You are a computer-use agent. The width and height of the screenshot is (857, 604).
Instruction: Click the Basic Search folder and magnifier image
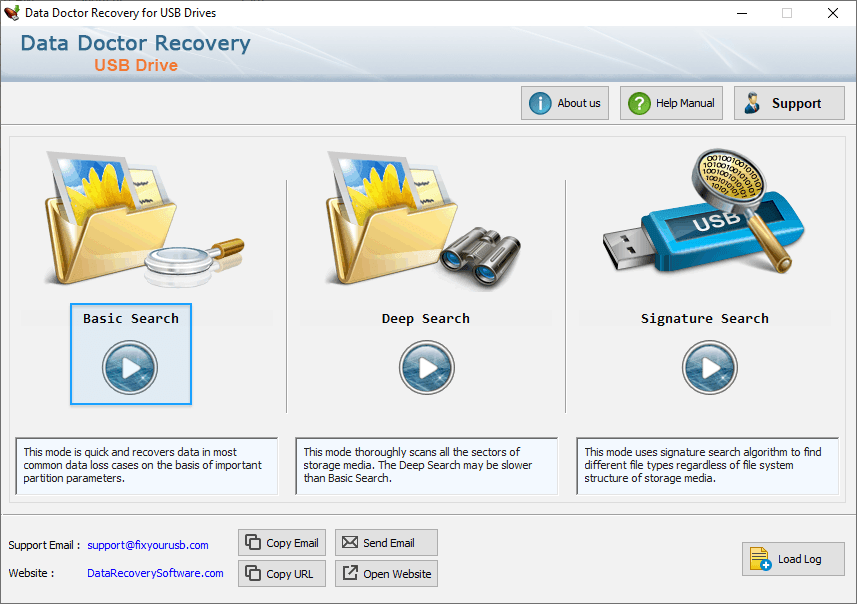click(144, 219)
